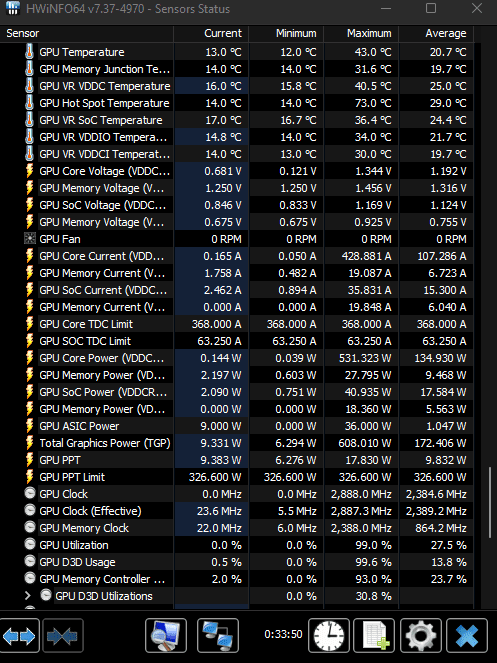Click the 608.010 W maximum TGP value

pyautogui.click(x=365, y=443)
